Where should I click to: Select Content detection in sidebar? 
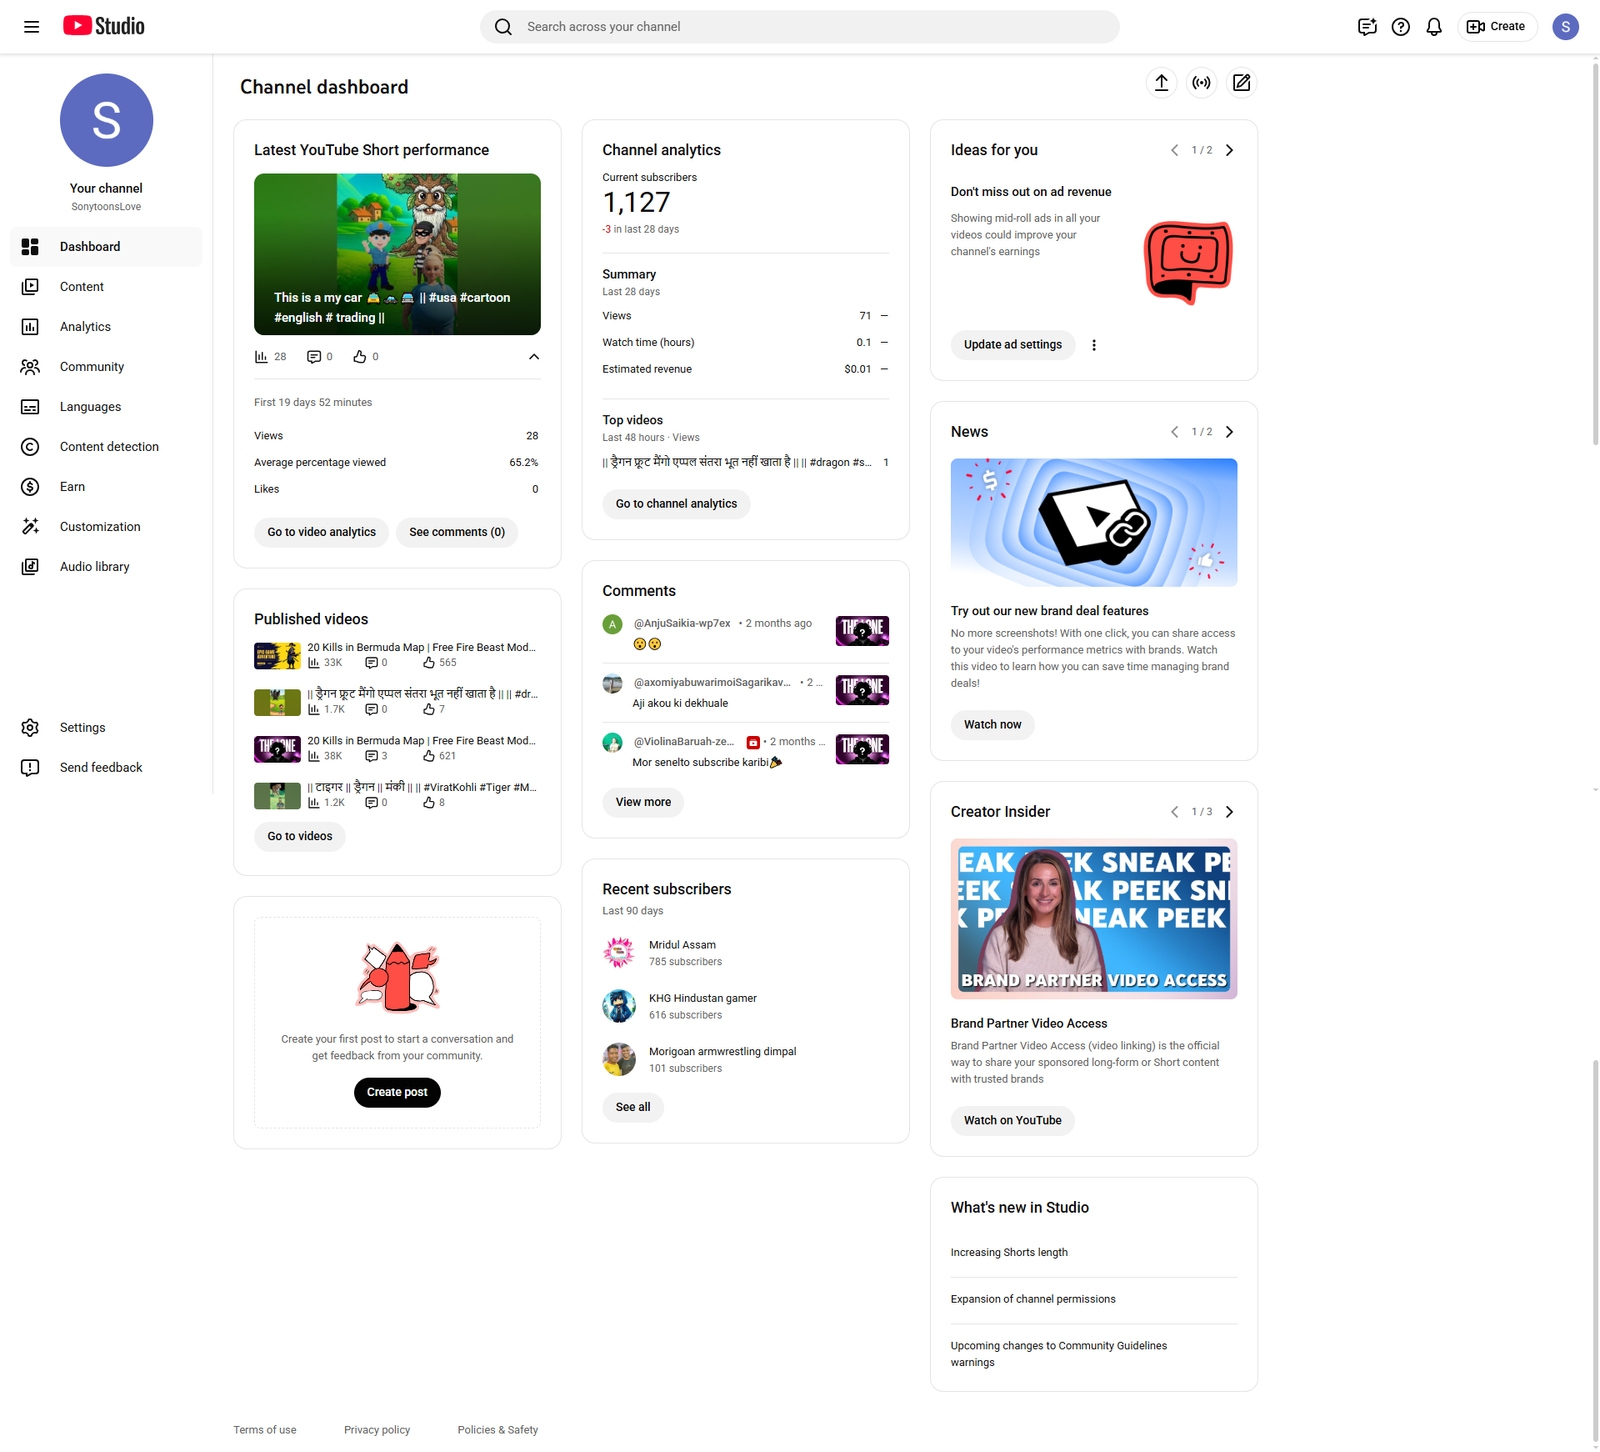(109, 447)
